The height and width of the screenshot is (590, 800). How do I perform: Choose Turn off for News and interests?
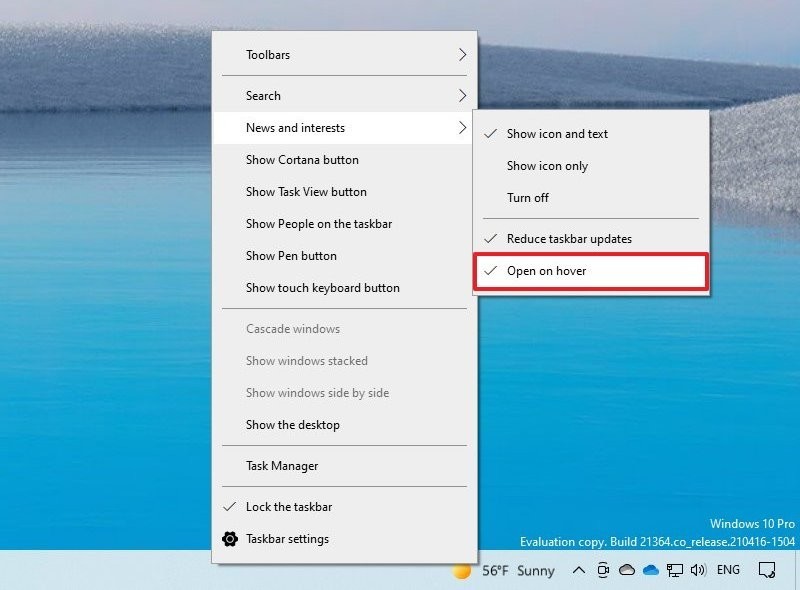[591, 198]
